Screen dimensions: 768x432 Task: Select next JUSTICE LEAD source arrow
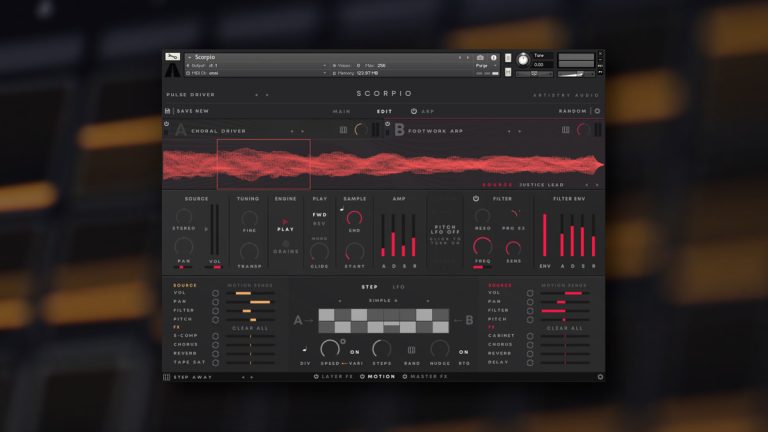[597, 185]
